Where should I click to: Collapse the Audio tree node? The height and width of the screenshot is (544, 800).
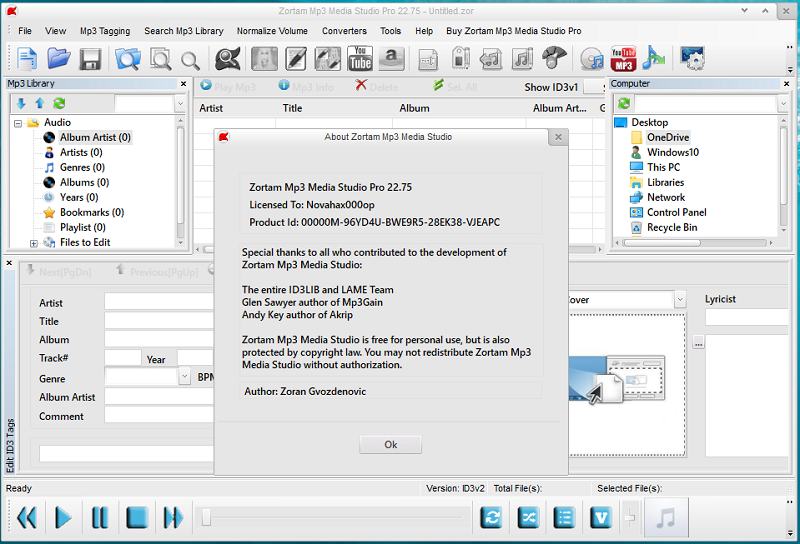click(x=18, y=123)
